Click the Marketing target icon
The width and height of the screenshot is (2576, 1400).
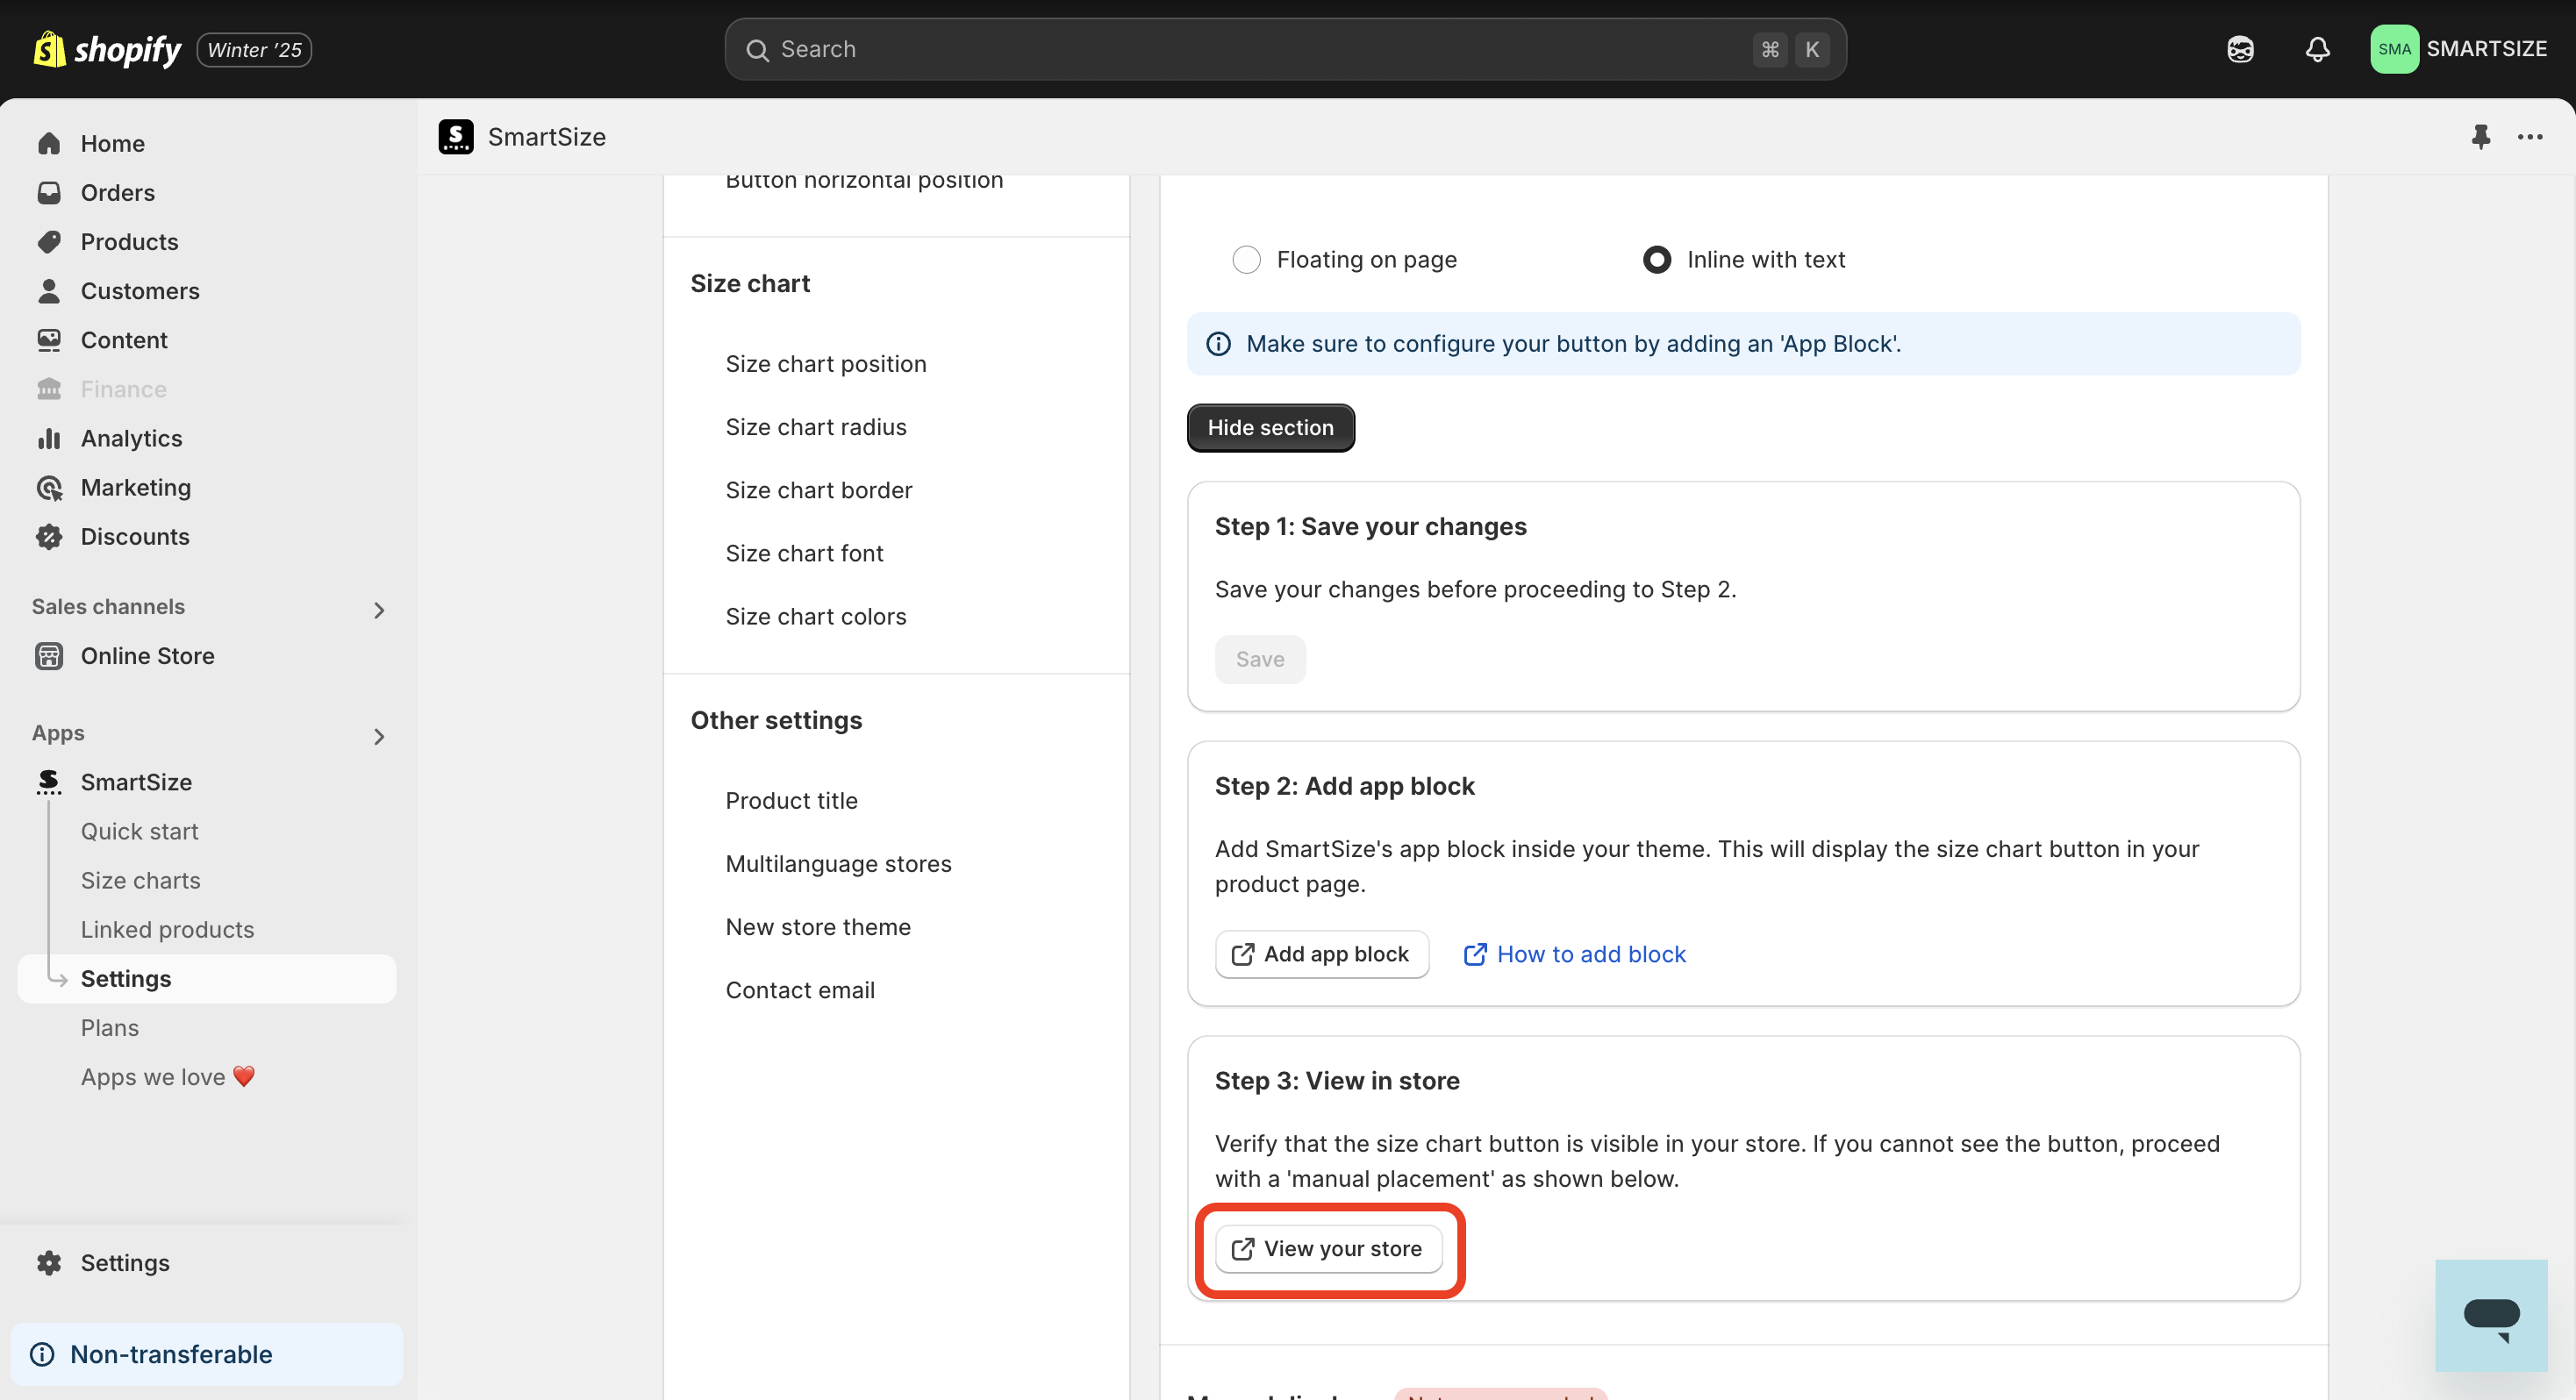click(49, 487)
